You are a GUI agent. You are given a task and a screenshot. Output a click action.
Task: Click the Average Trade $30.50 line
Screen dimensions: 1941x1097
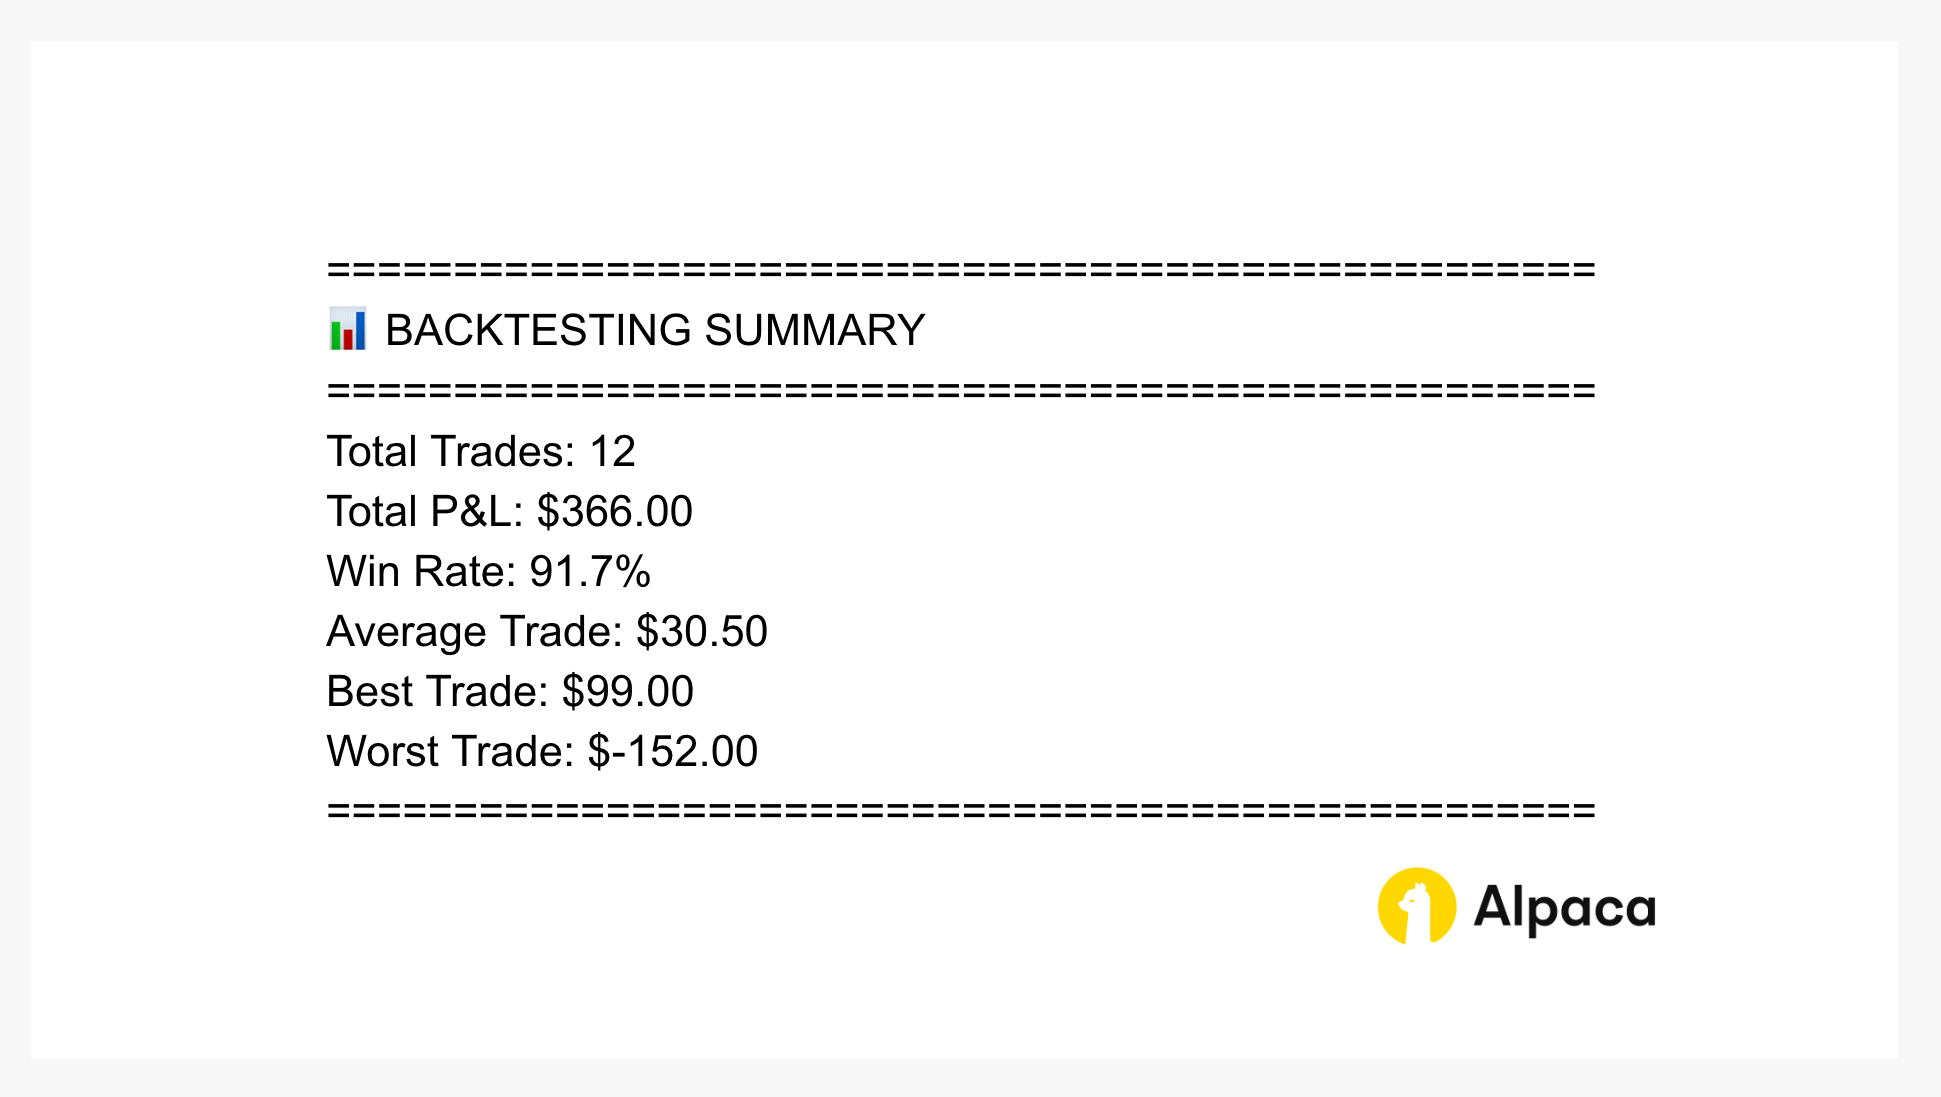547,631
